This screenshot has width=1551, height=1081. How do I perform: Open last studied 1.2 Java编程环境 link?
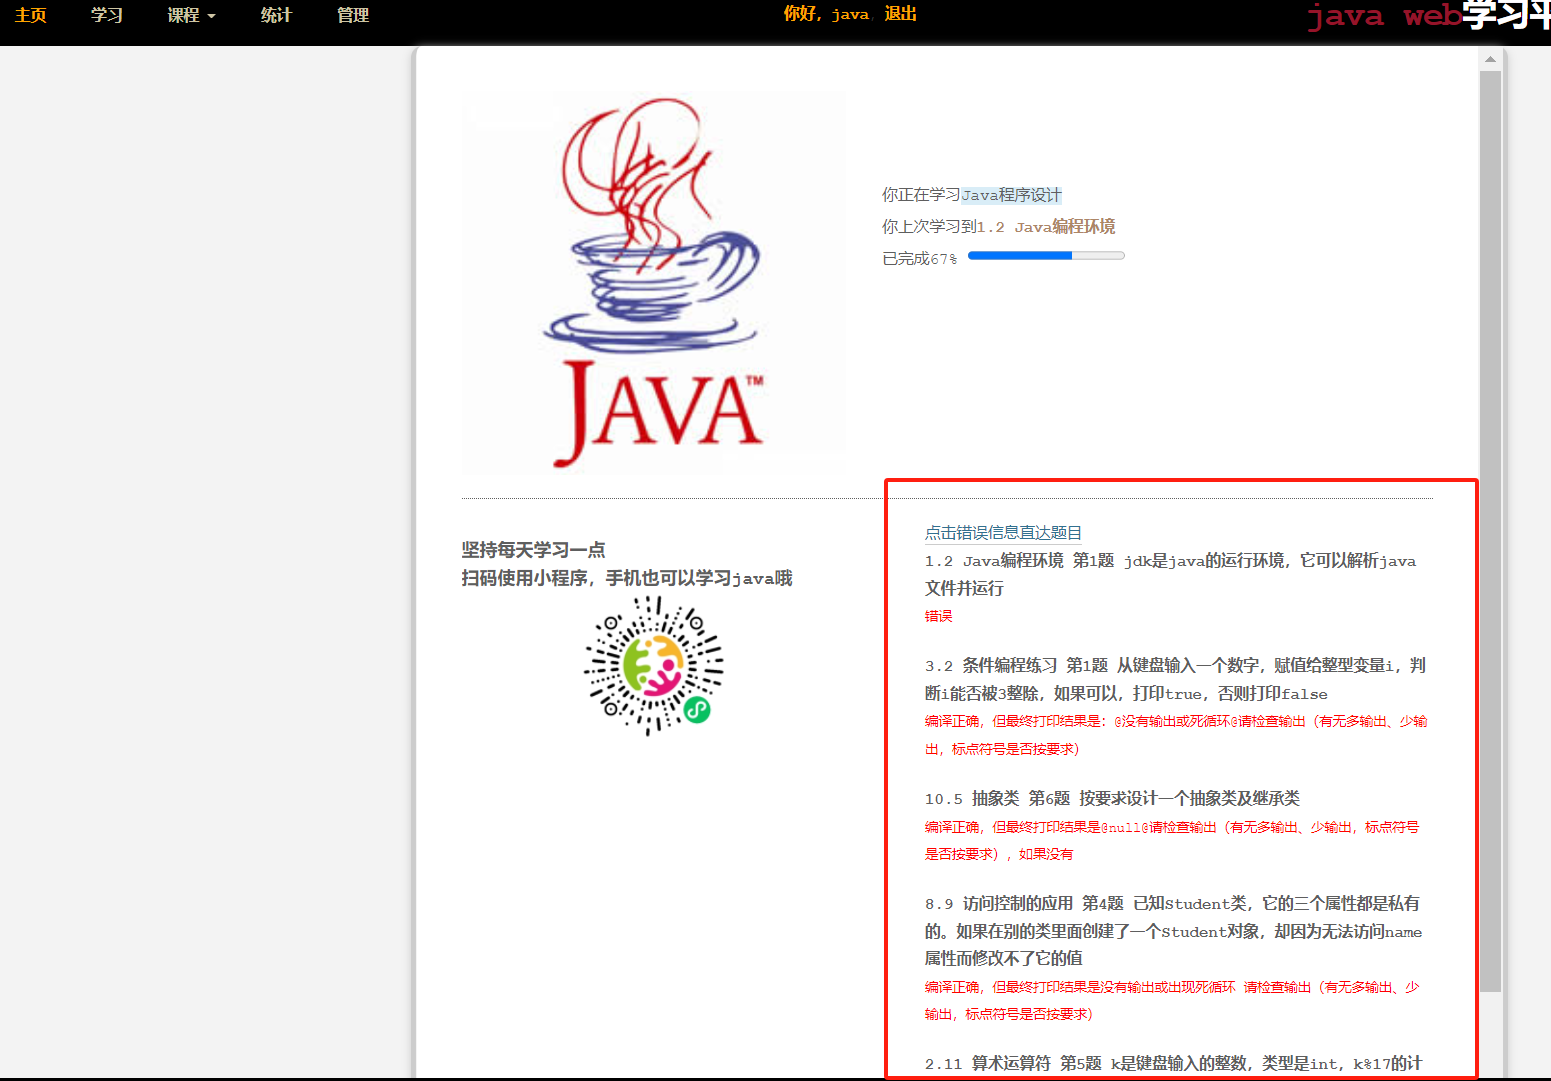[x=1046, y=227]
